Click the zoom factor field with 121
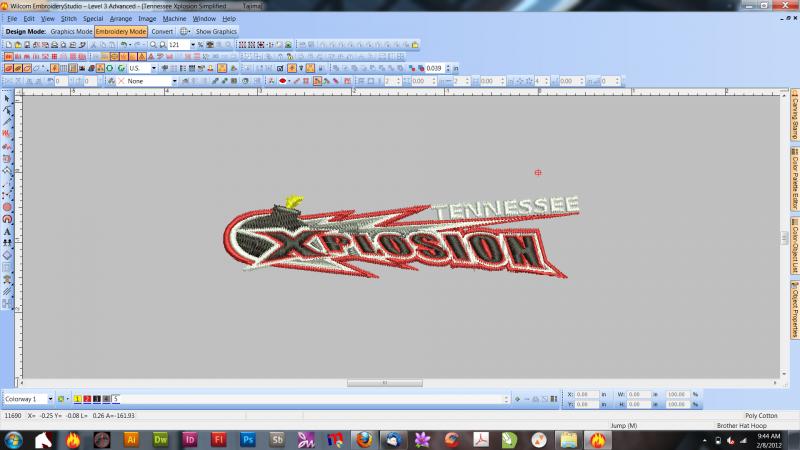Image resolution: width=800 pixels, height=450 pixels. pyautogui.click(x=179, y=45)
